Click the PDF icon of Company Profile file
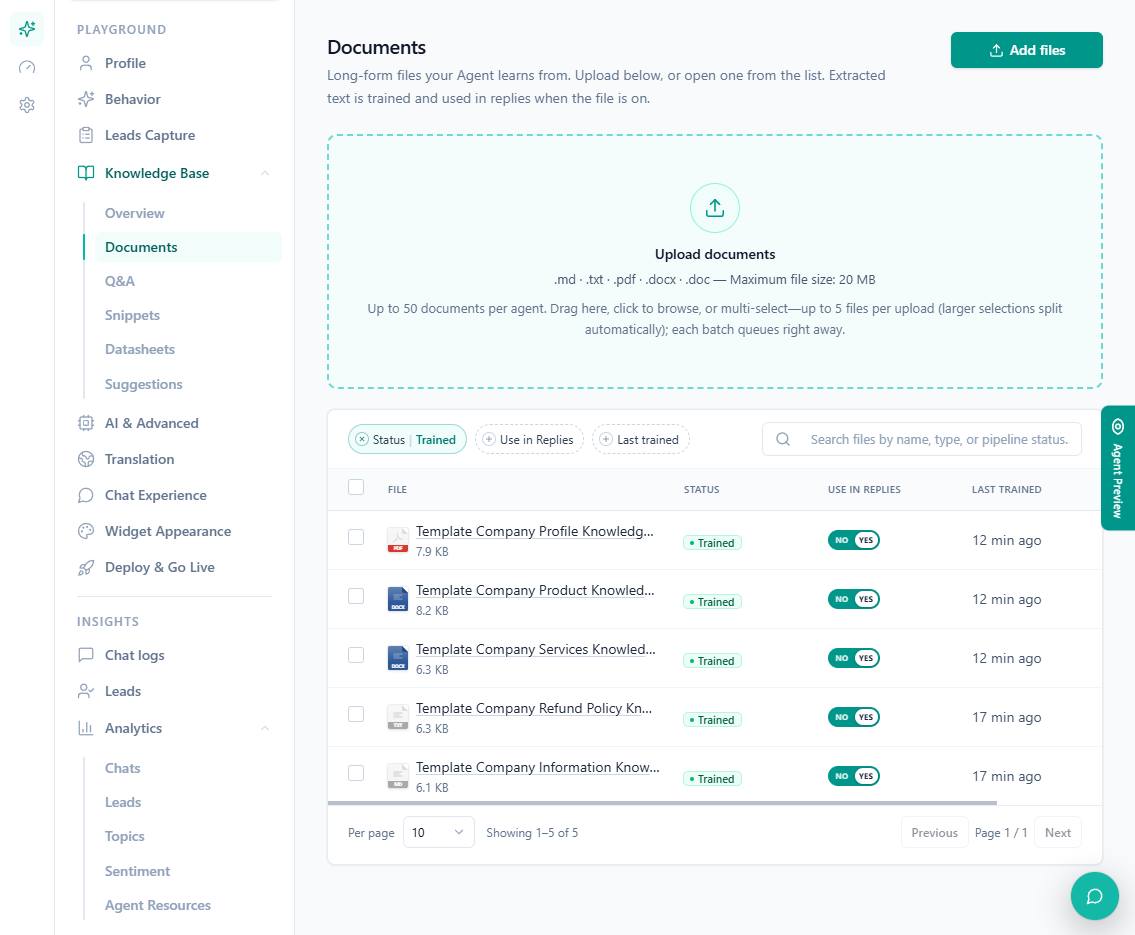Viewport: 1135px width, 935px height. 397,540
